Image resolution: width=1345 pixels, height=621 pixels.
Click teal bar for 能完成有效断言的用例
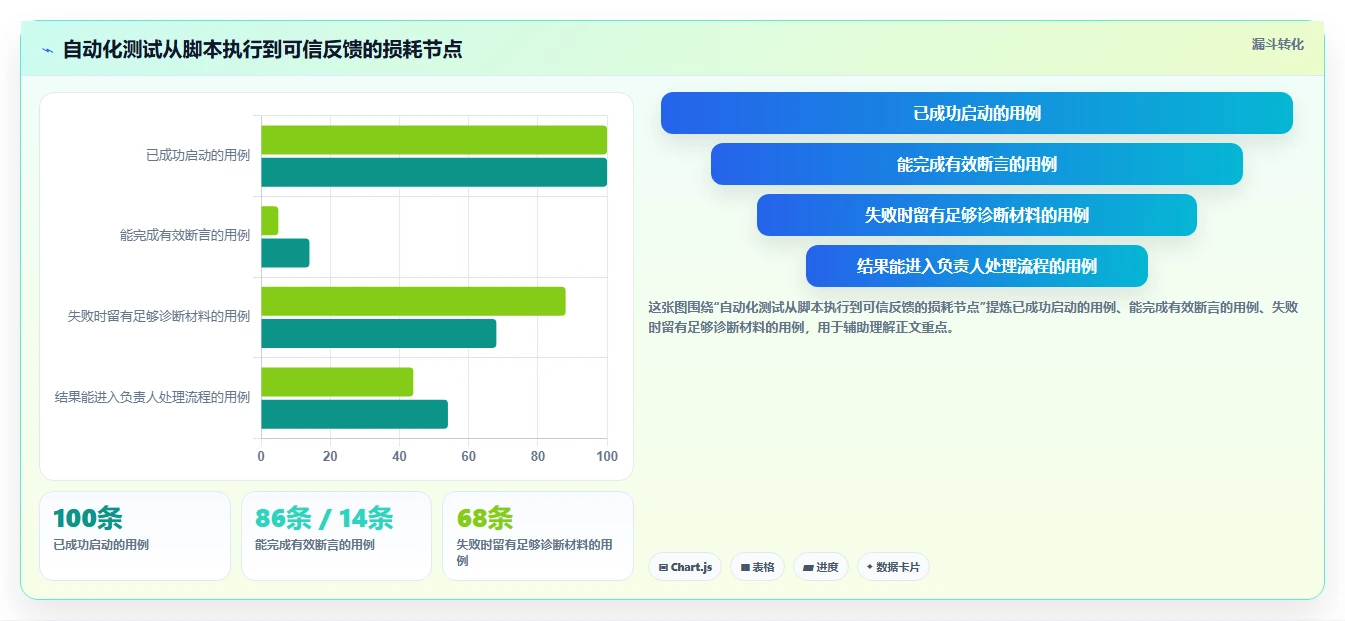coord(285,253)
